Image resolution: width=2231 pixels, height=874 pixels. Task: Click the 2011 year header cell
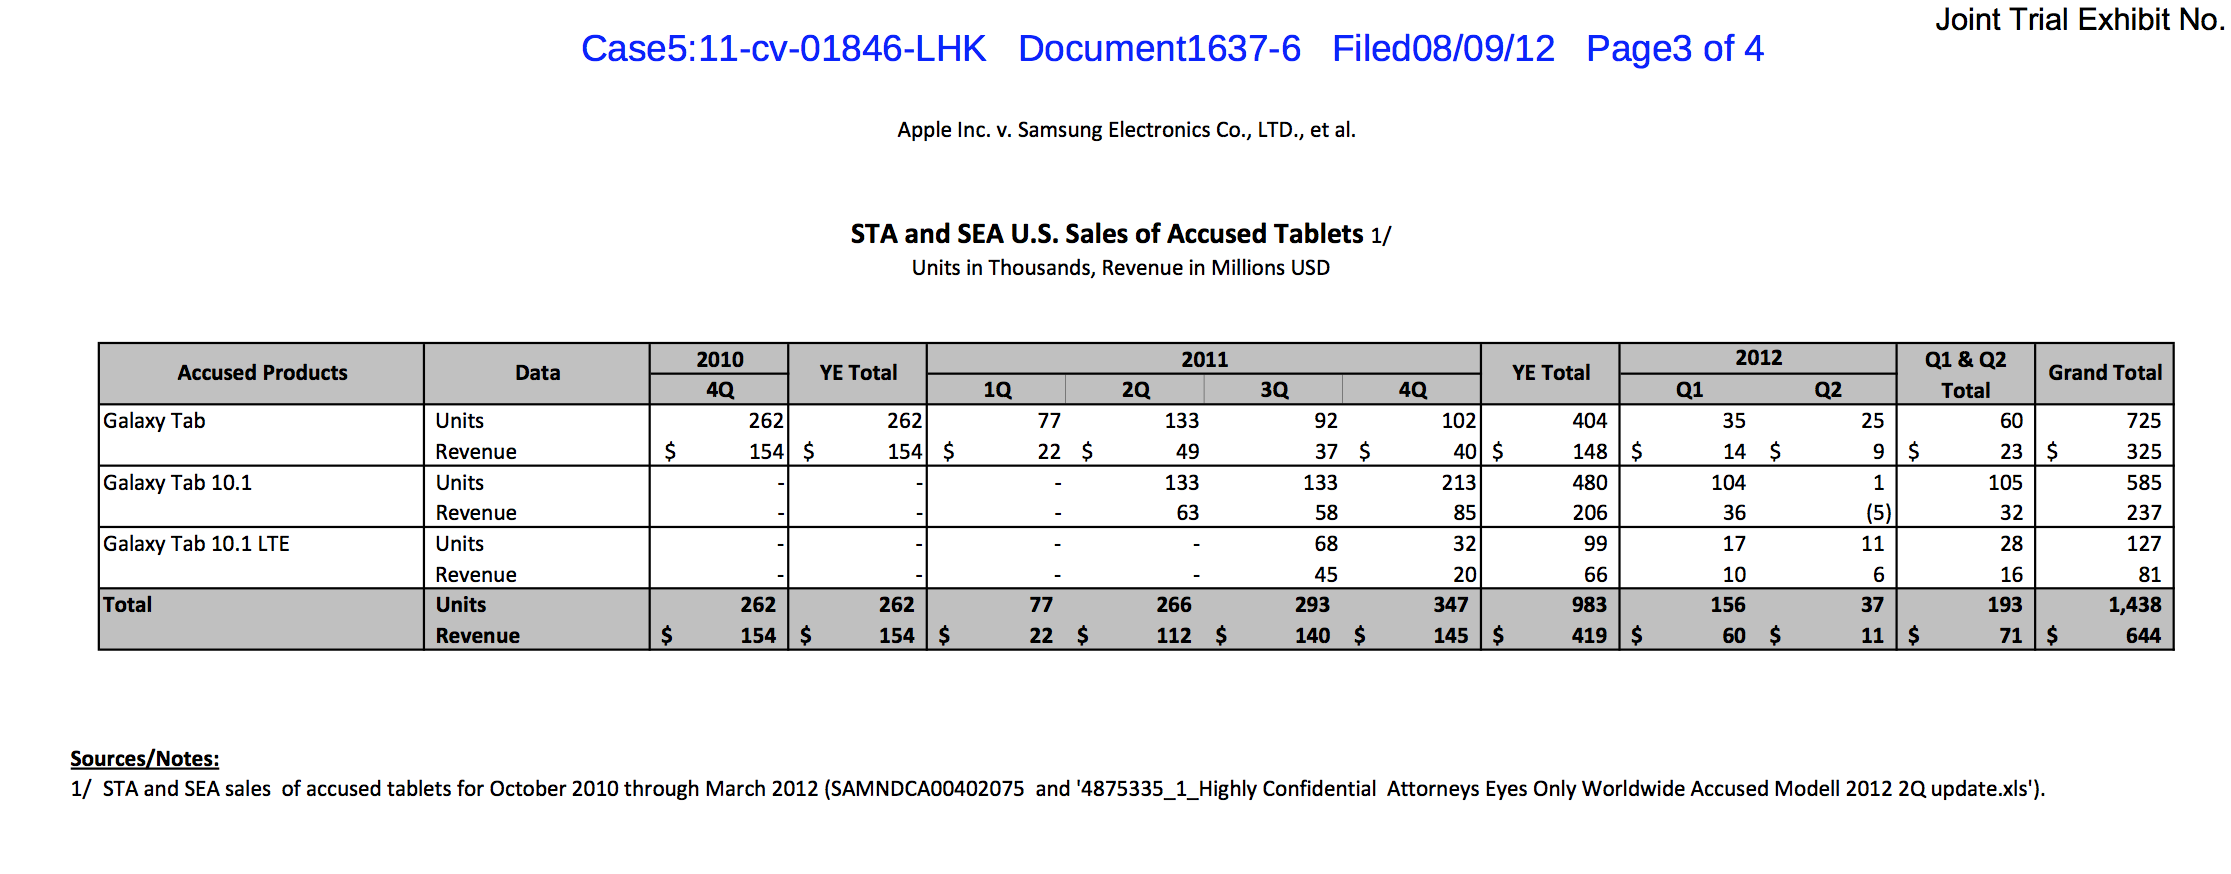click(x=1204, y=359)
